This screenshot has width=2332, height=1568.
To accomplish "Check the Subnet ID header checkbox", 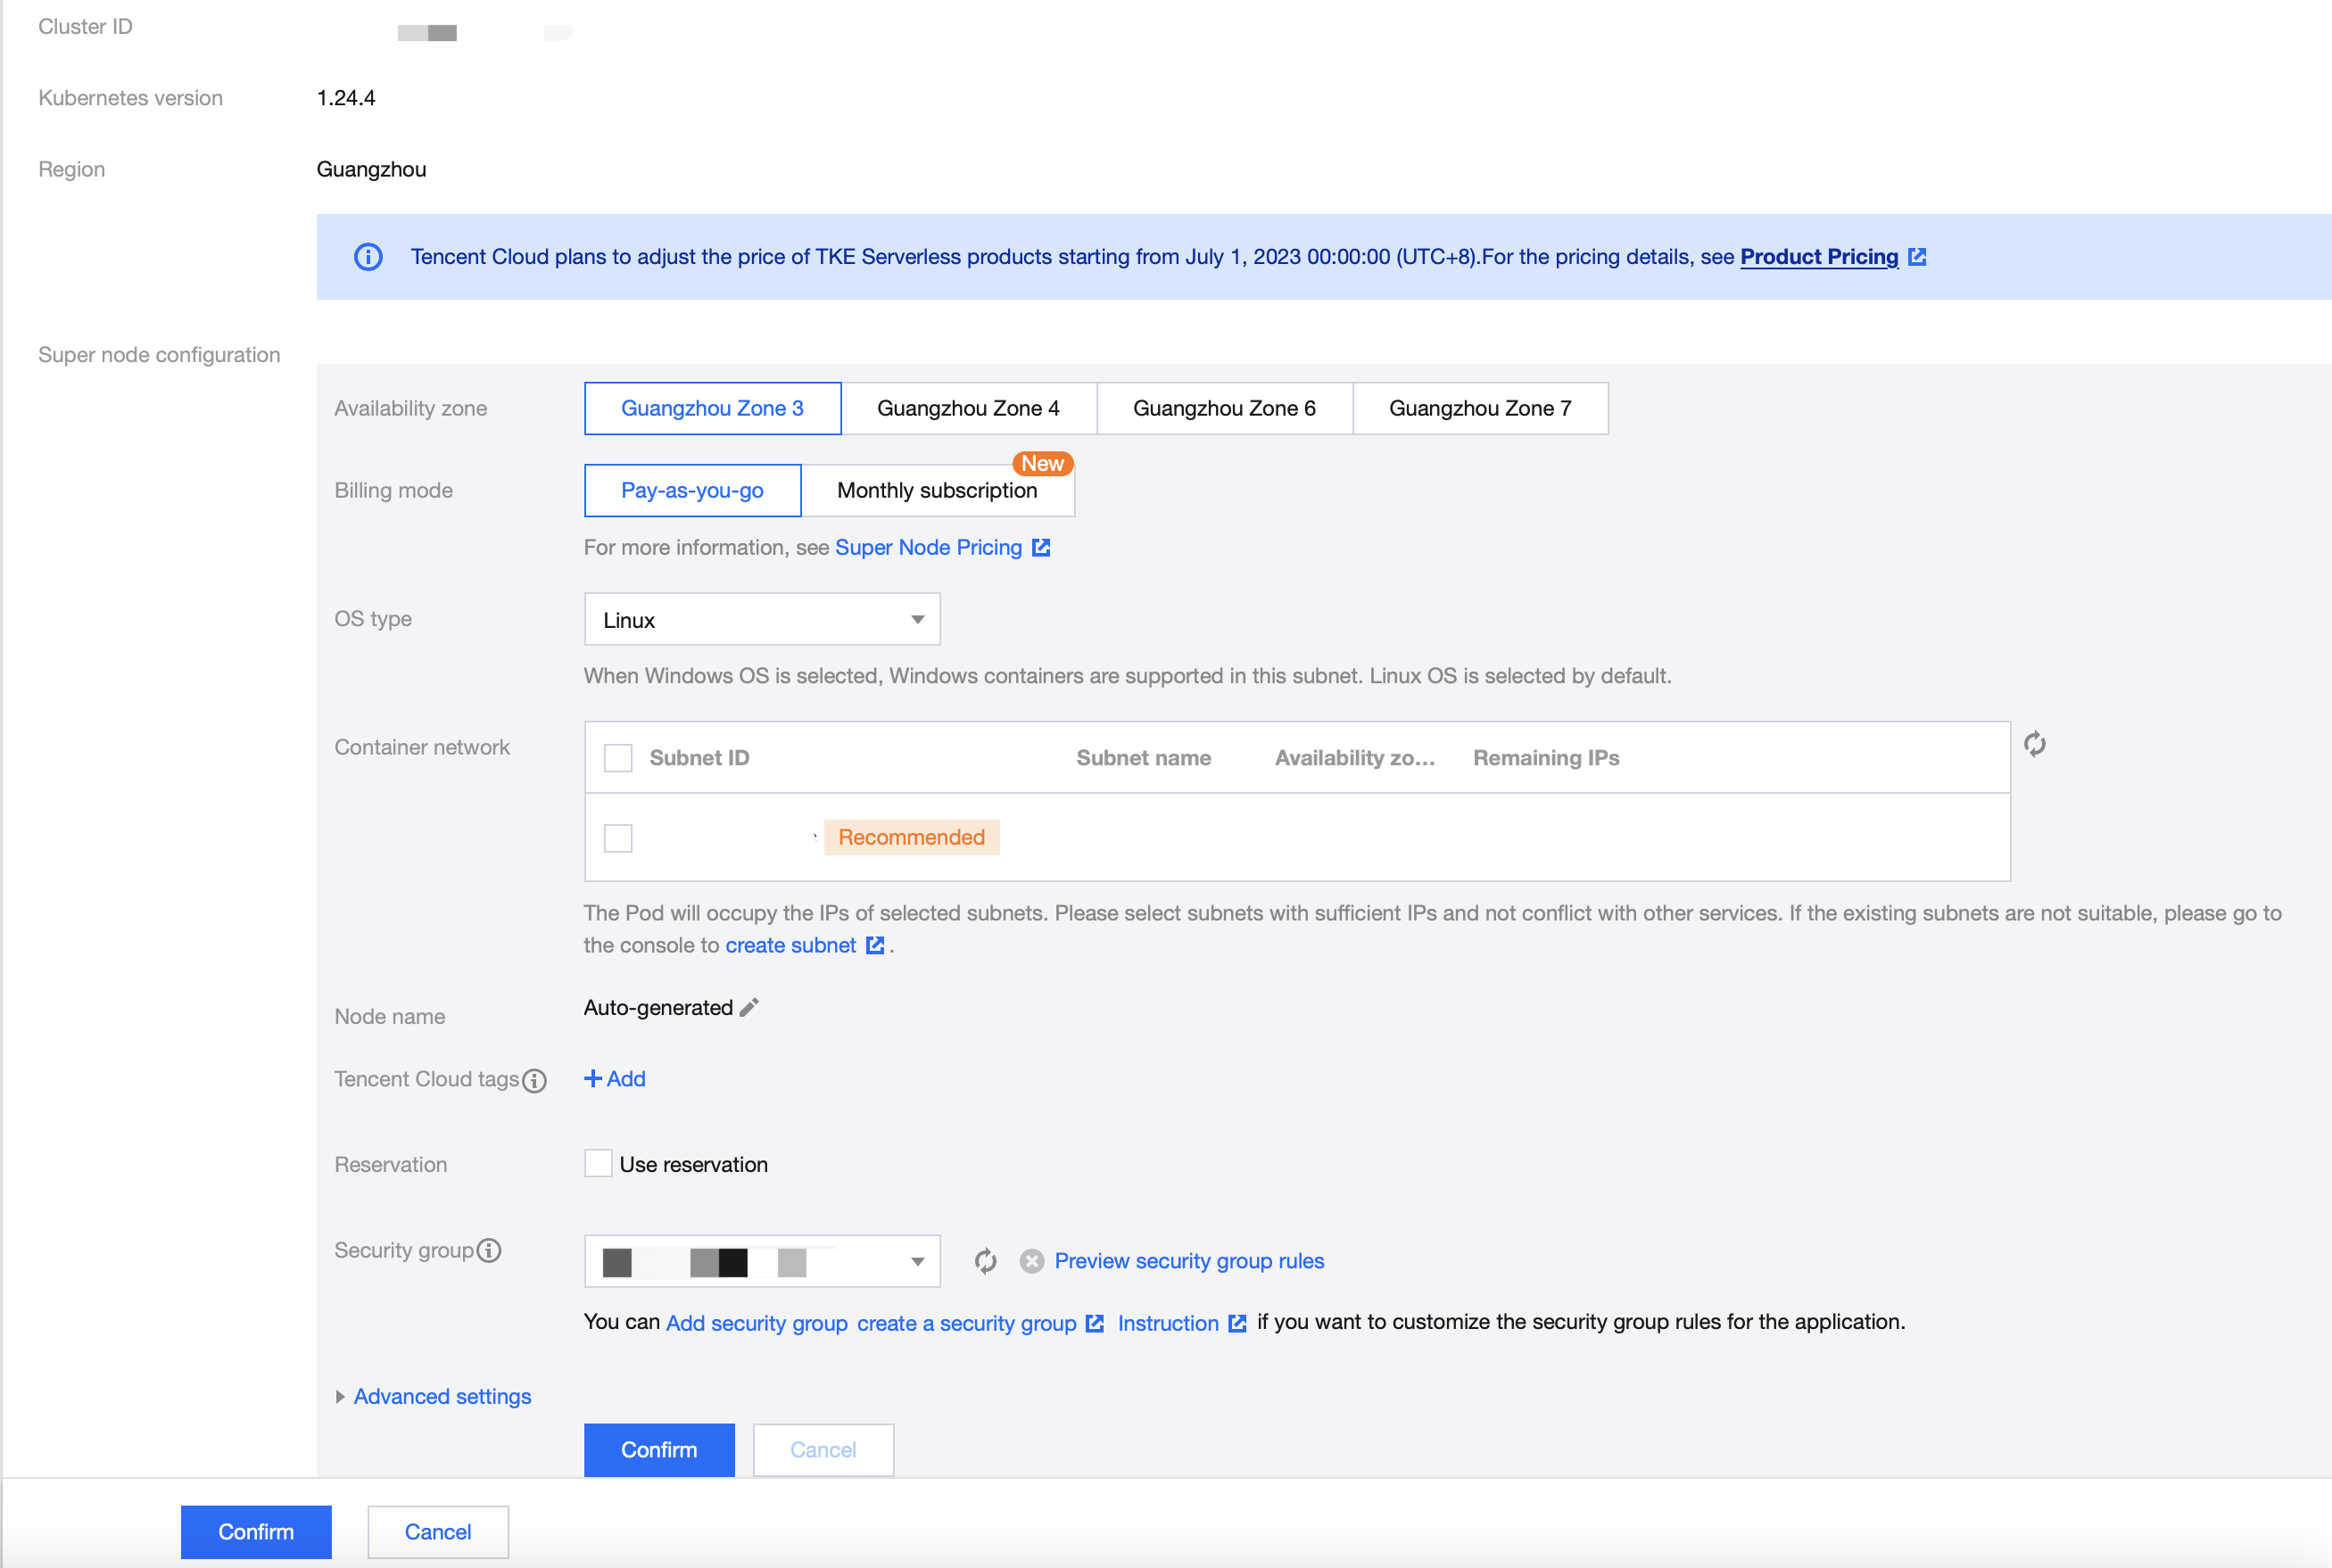I will click(618, 758).
